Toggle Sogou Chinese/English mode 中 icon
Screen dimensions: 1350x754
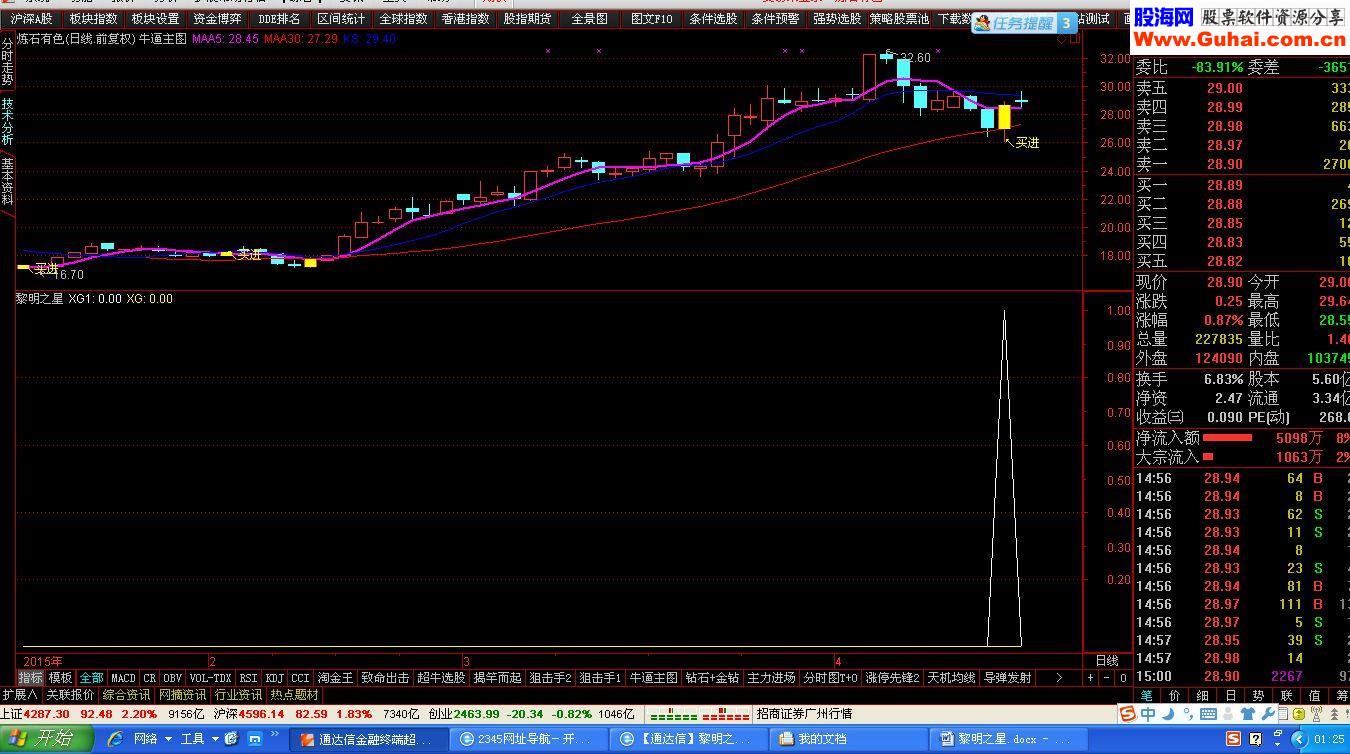[x=1148, y=714]
